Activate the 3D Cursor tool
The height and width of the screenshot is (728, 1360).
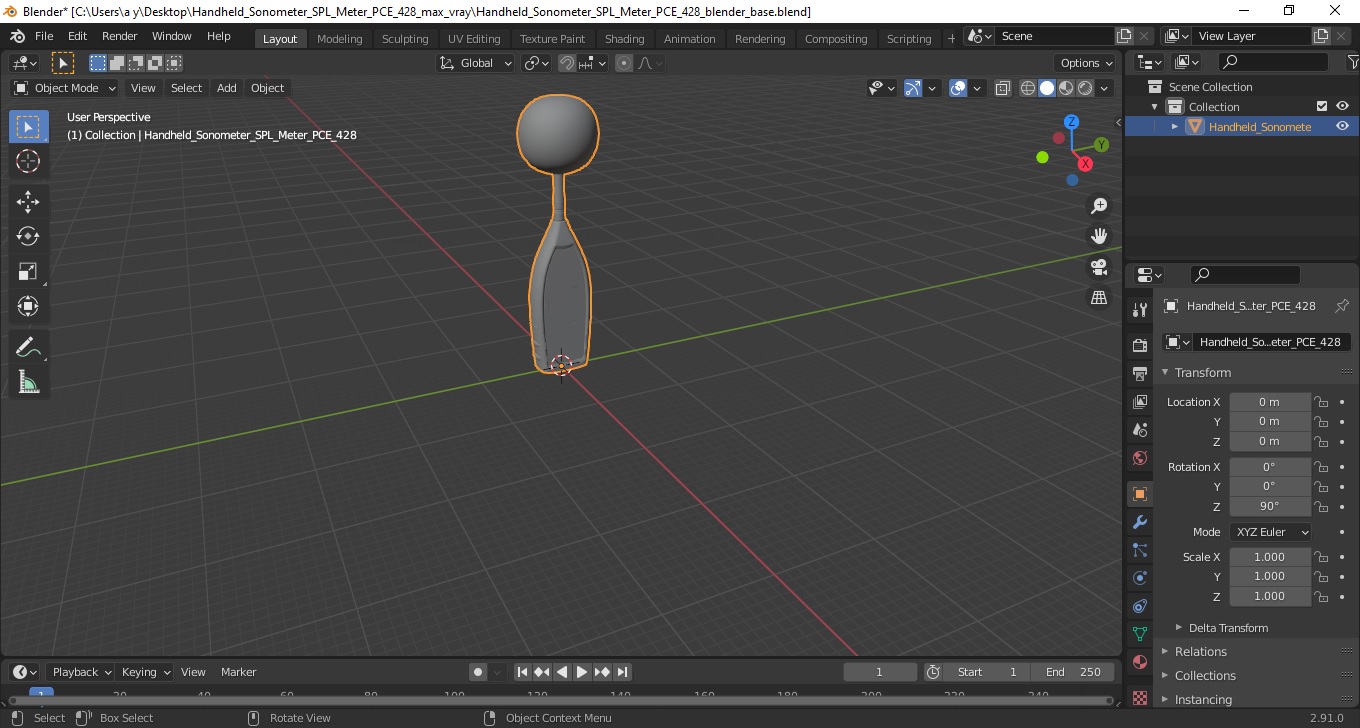pos(28,161)
